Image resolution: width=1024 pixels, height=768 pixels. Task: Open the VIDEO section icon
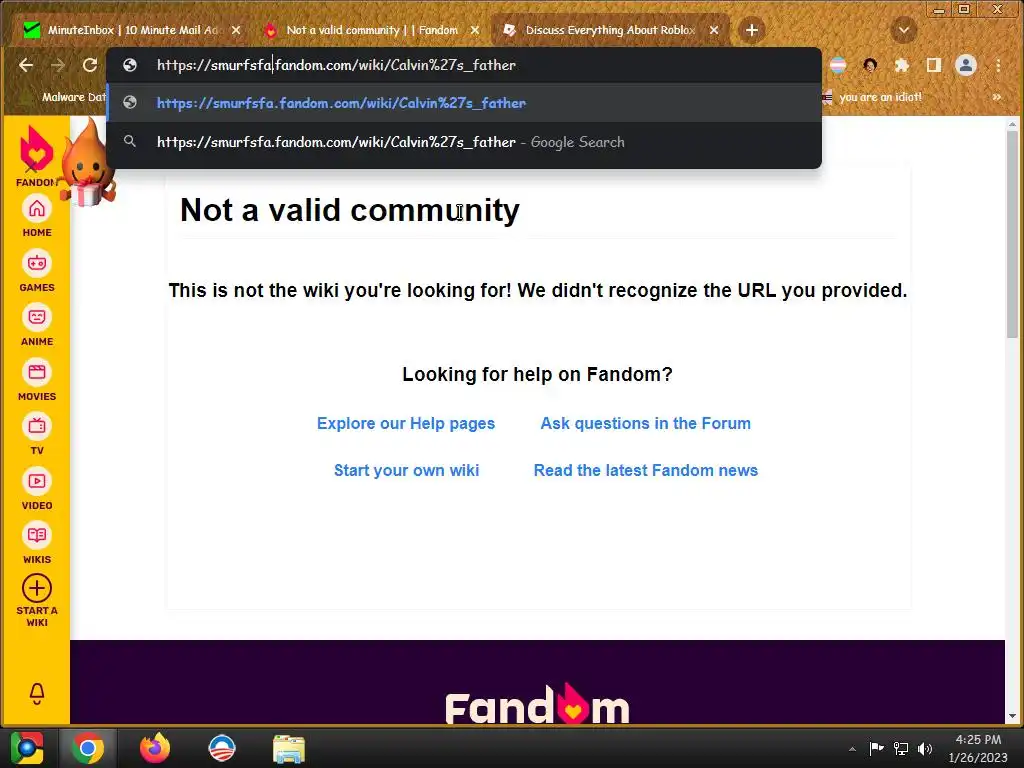(37, 482)
